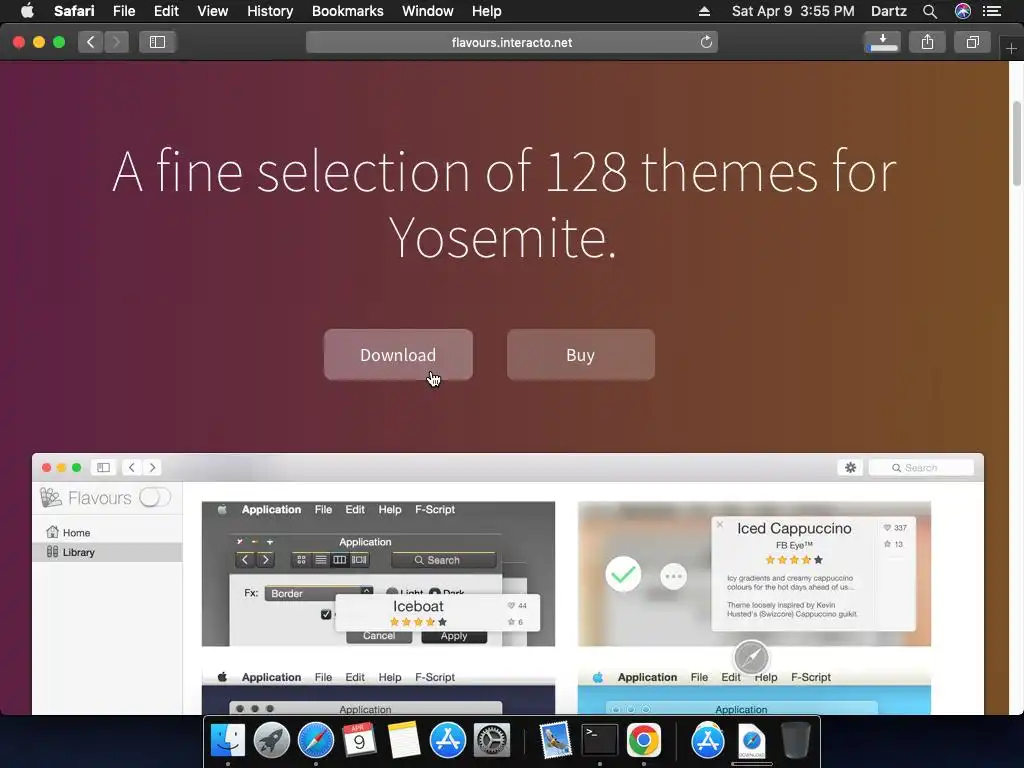
Task: Add a new Safari tab
Action: point(1011,48)
